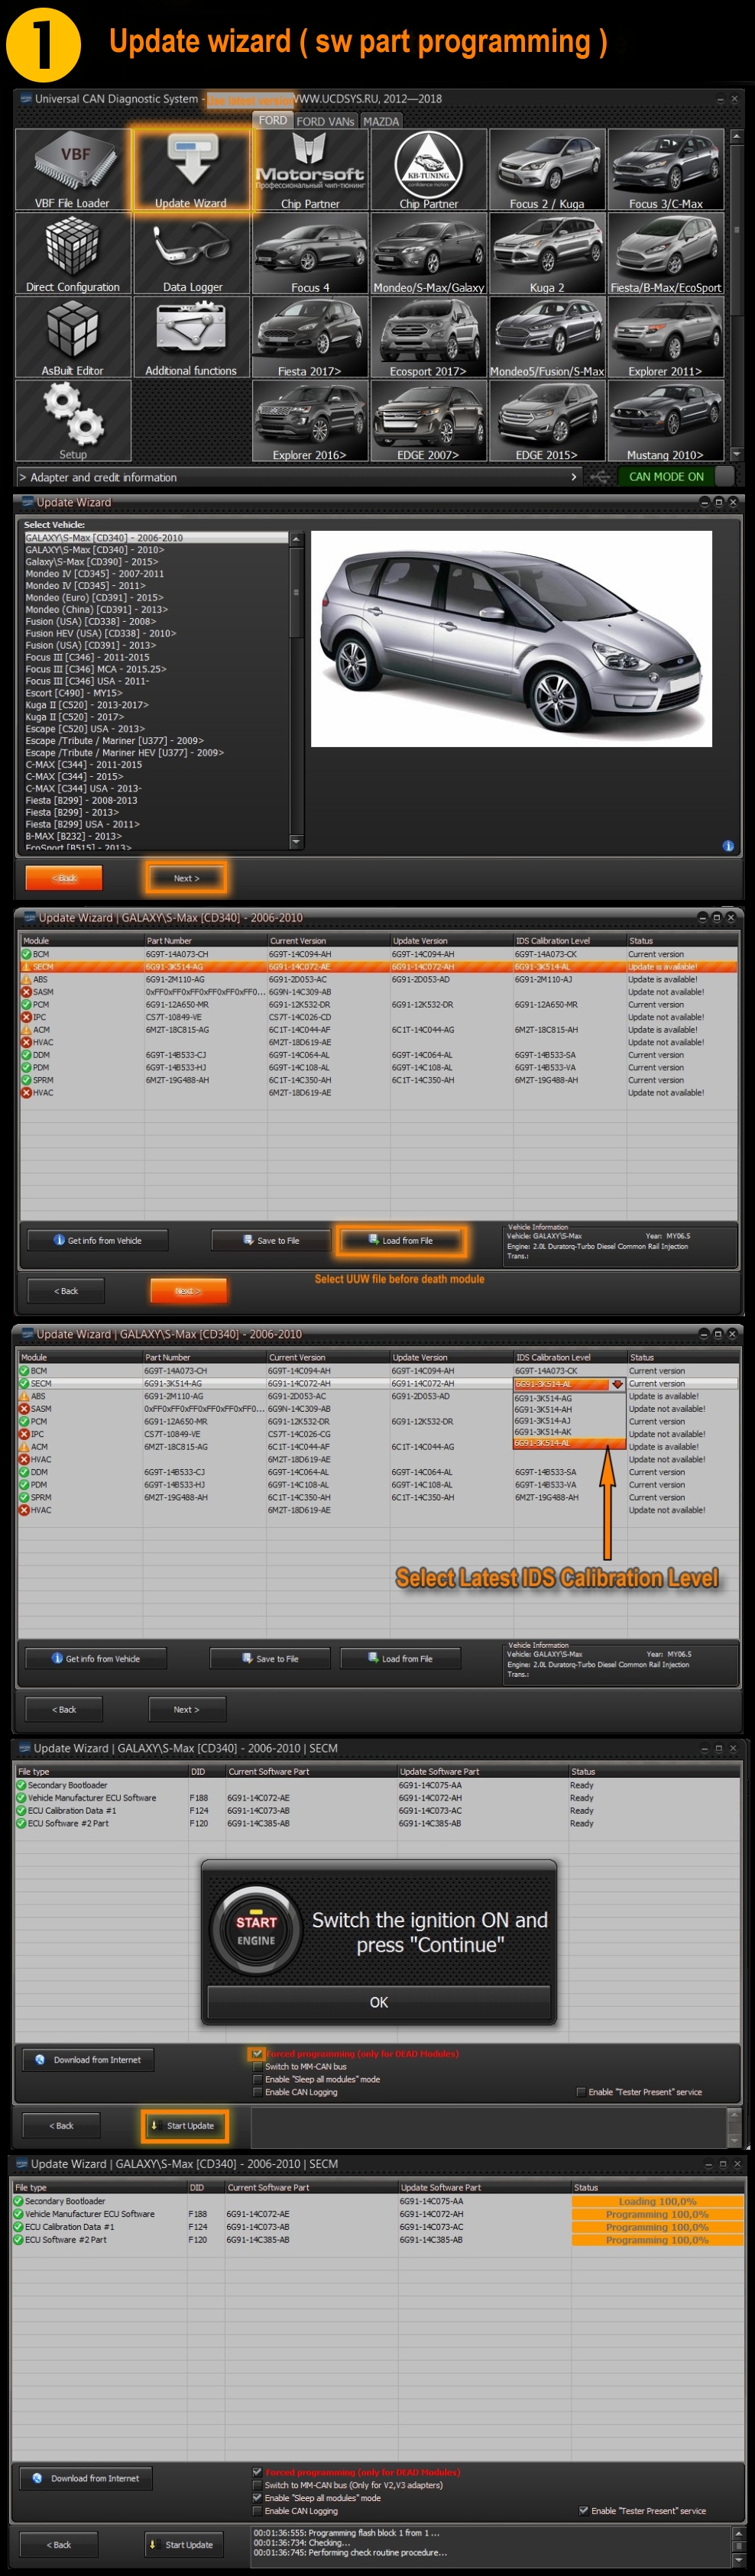Viewport: 755px width, 2576px height.
Task: Select the Kuga 2 vehicle tile
Action: tap(546, 253)
